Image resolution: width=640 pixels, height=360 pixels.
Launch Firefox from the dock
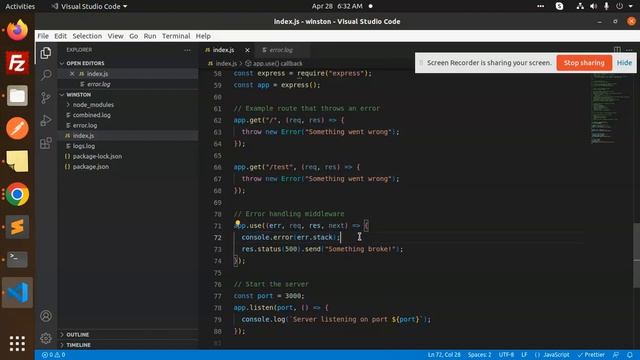[17, 31]
